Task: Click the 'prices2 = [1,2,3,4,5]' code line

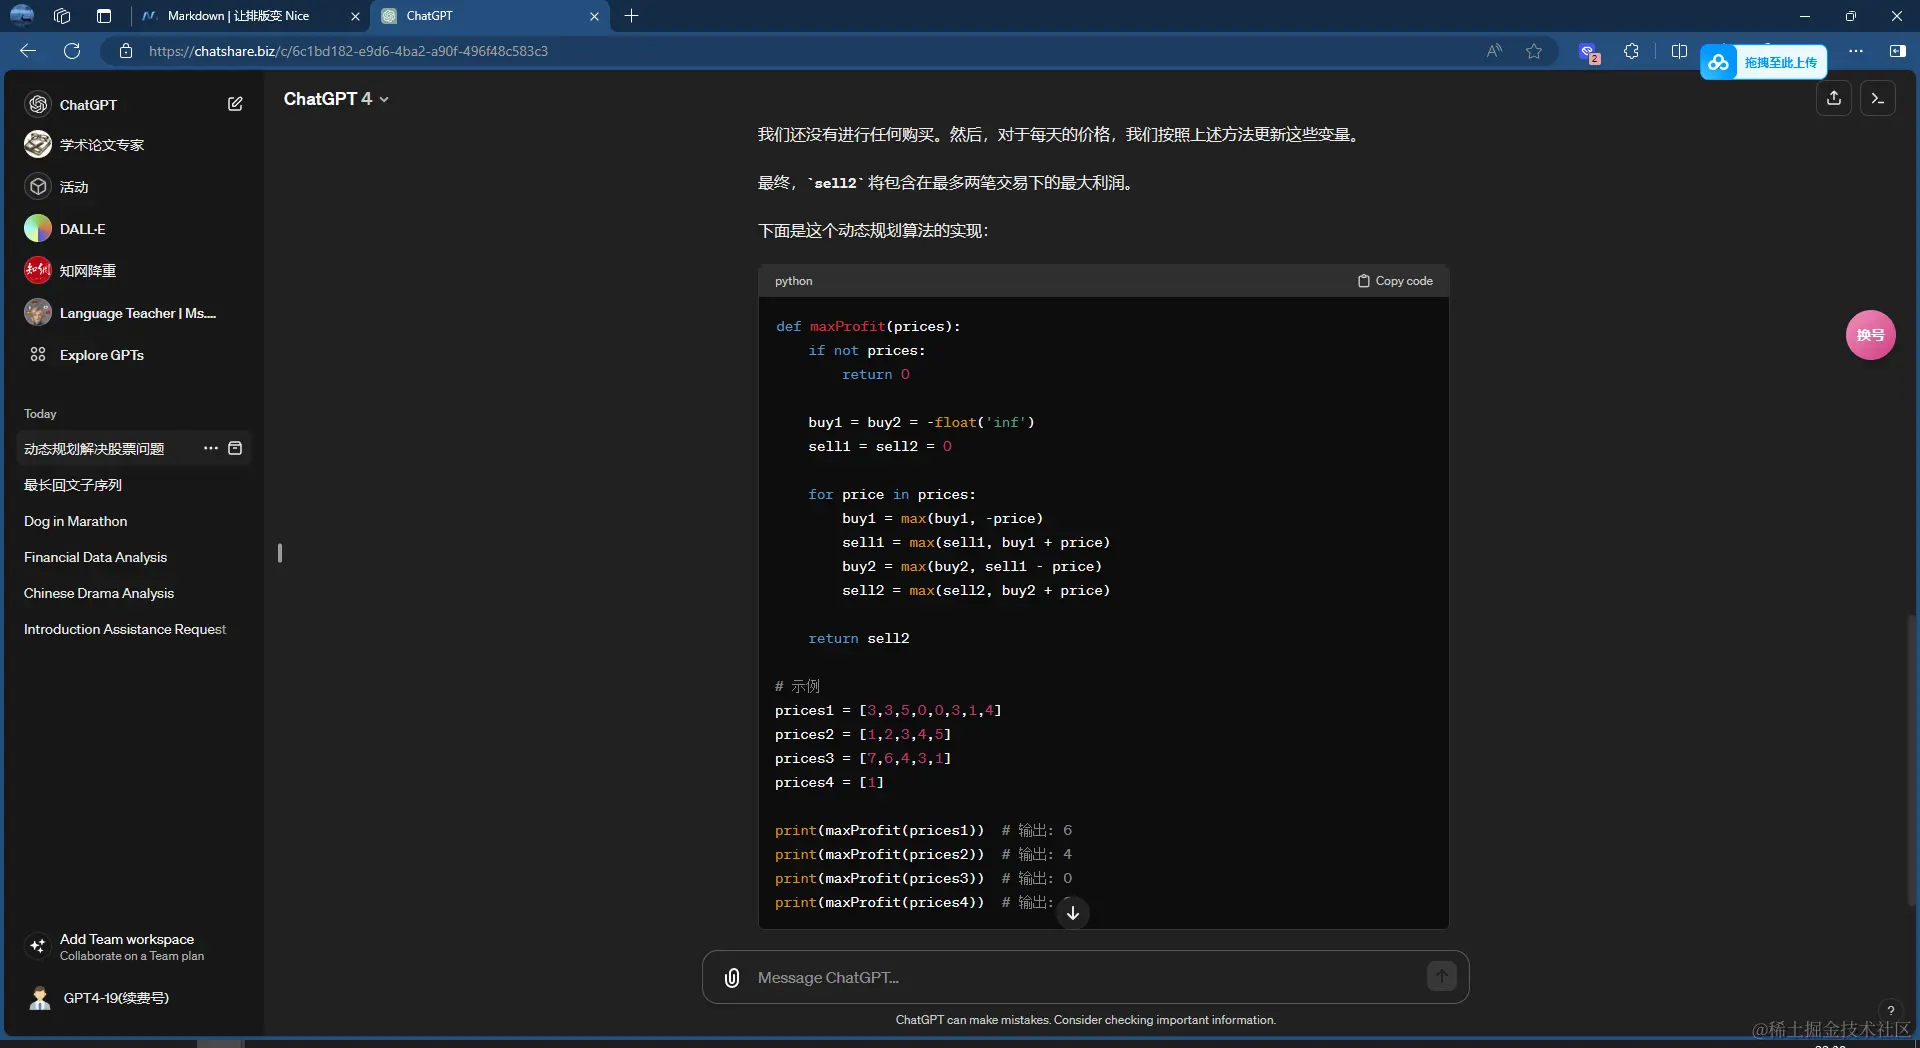Action: pos(863,735)
